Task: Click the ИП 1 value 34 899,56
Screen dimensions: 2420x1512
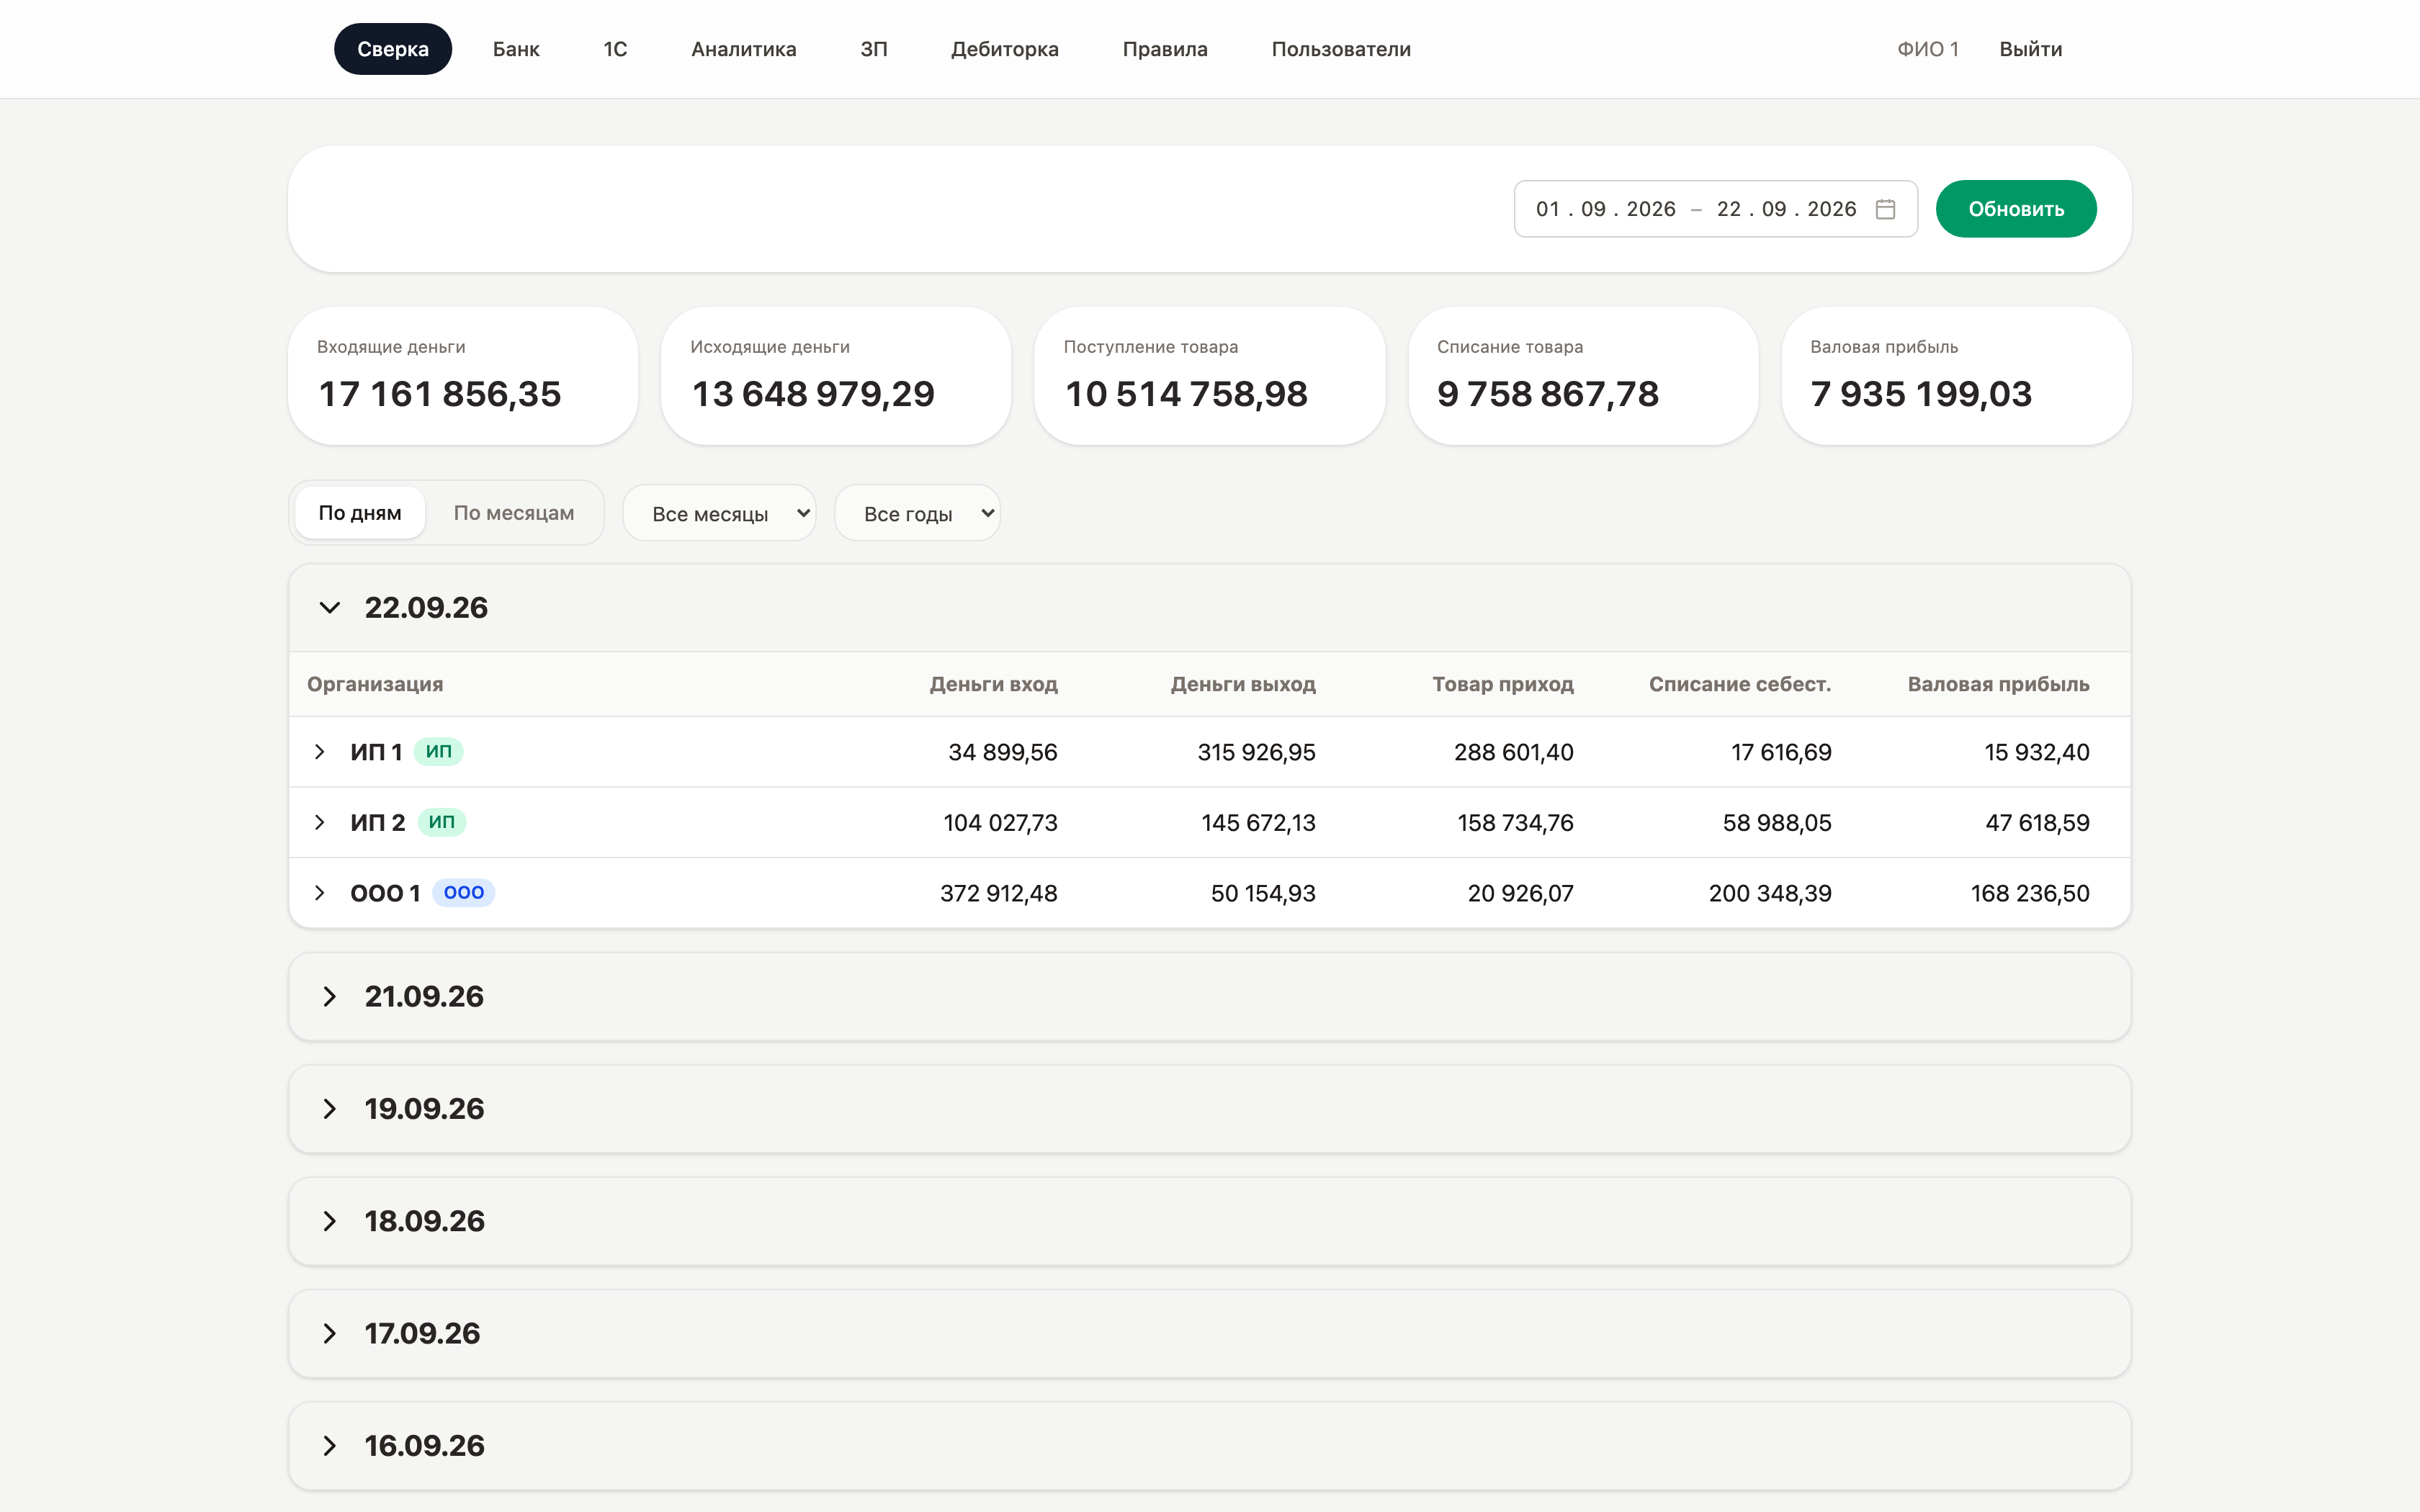Action: tap(1003, 752)
